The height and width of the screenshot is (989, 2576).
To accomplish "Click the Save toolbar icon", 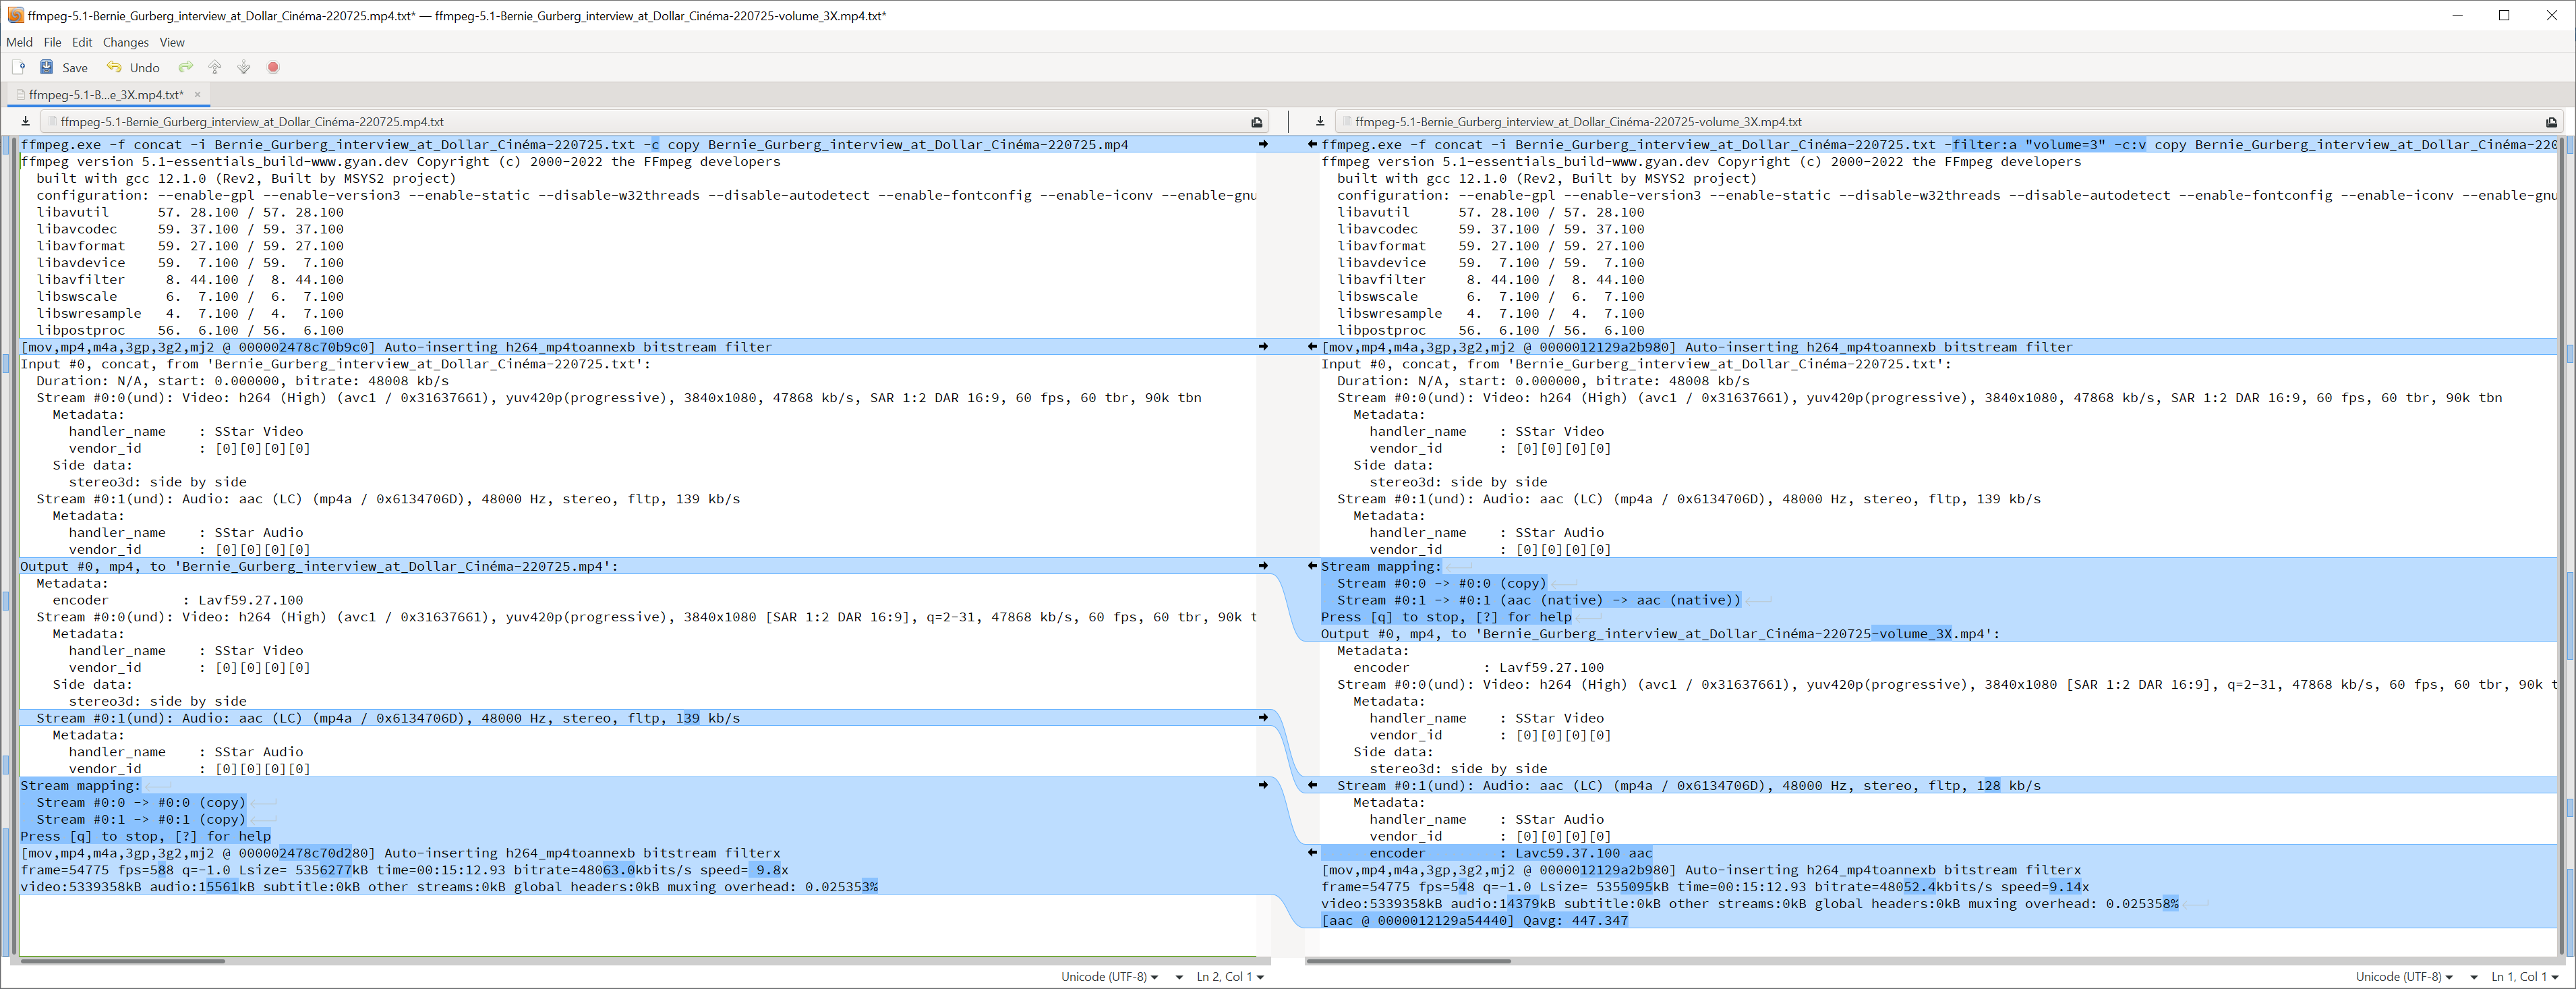I will pos(46,67).
